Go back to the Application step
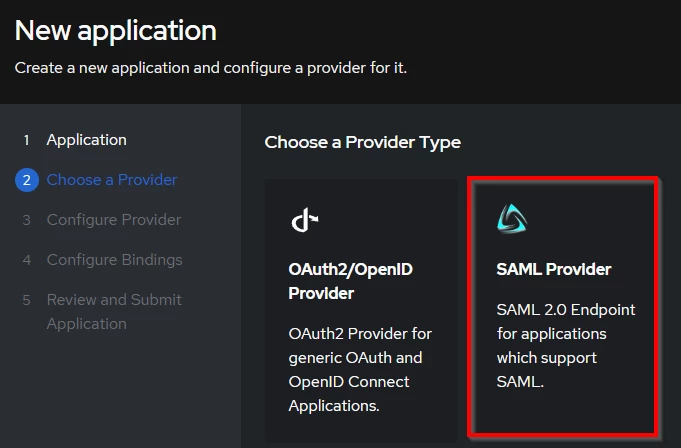 coord(87,140)
